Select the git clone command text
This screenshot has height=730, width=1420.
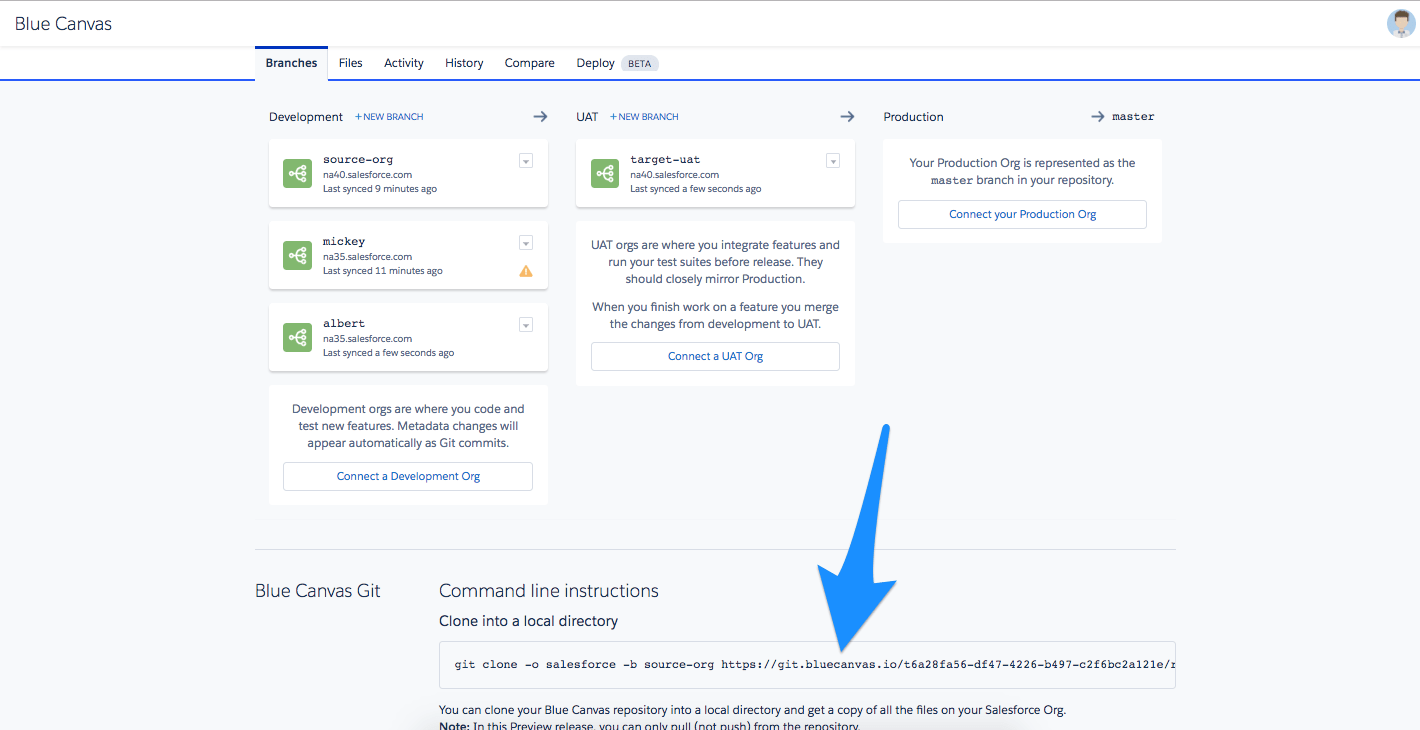(x=810, y=664)
